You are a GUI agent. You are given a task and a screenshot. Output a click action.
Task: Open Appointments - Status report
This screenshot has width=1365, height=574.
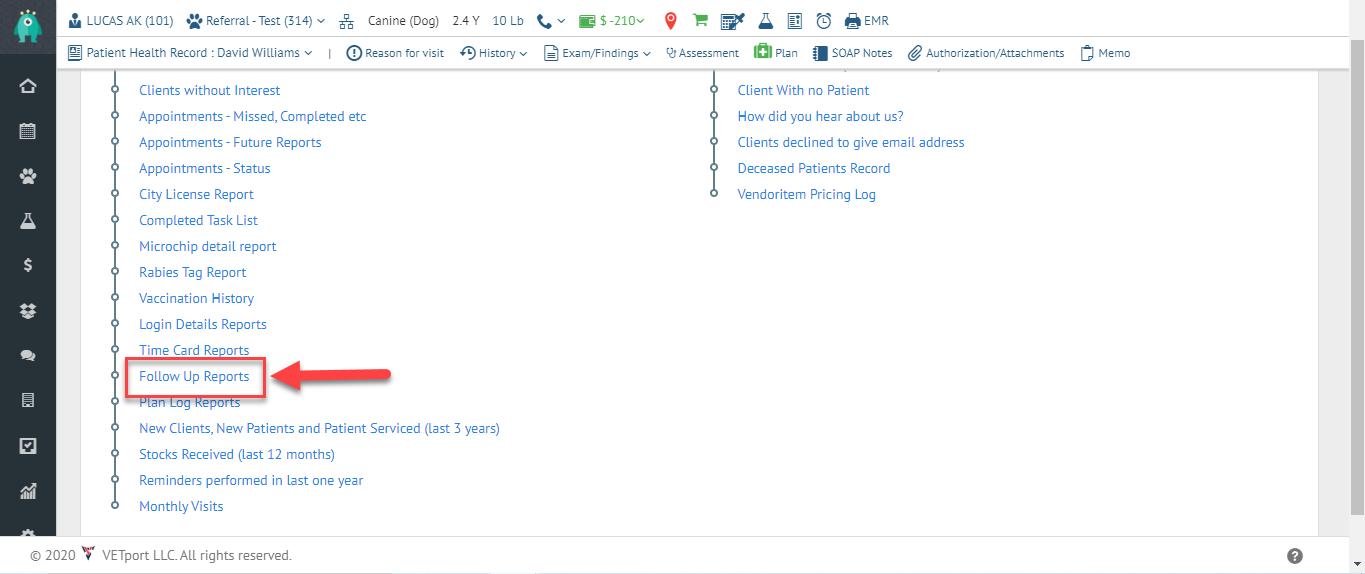click(205, 168)
